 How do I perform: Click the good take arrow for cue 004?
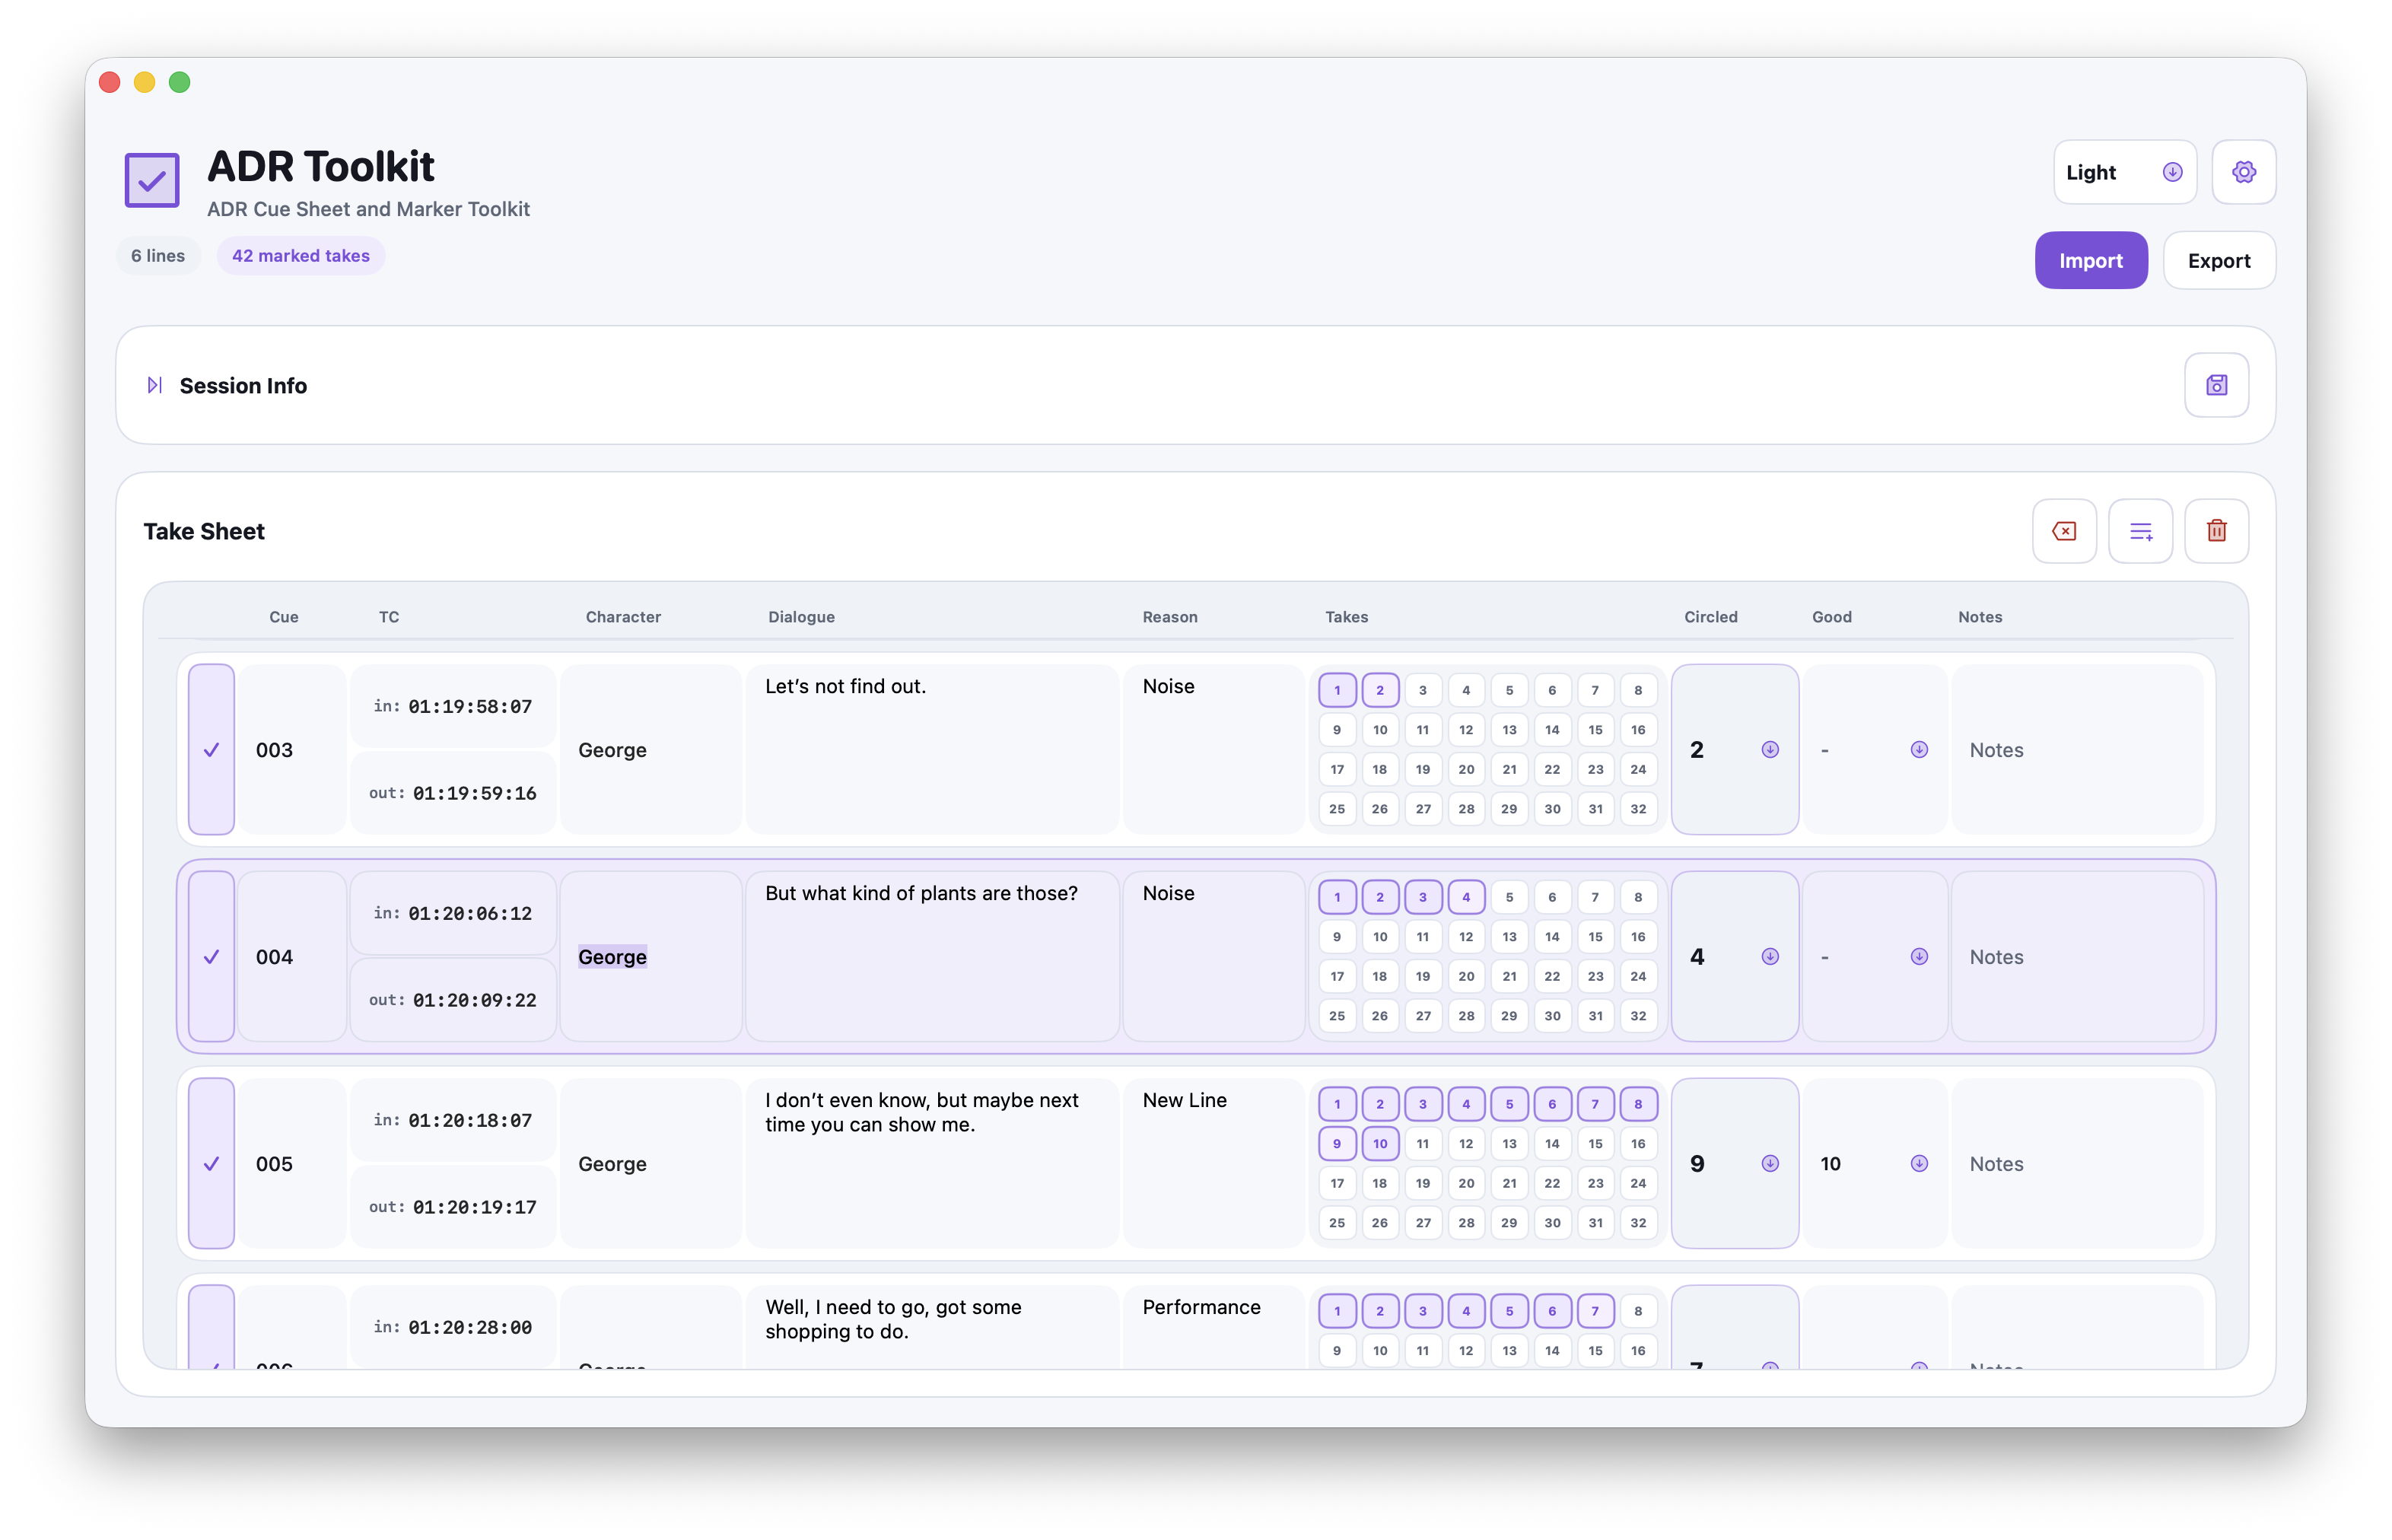tap(1919, 956)
